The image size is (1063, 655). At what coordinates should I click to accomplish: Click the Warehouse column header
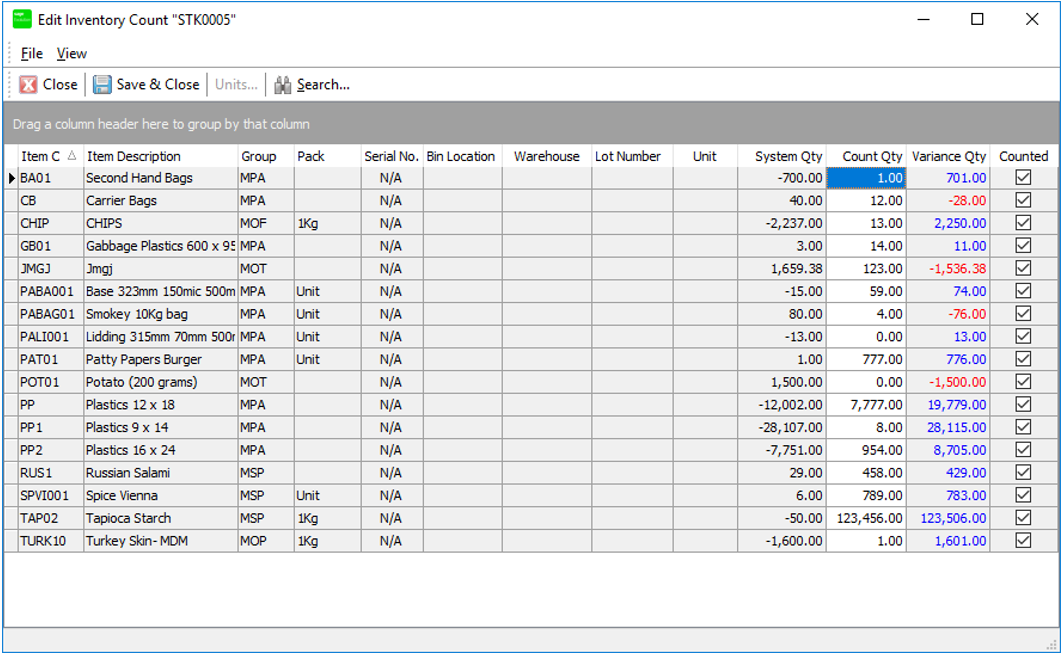pos(546,156)
